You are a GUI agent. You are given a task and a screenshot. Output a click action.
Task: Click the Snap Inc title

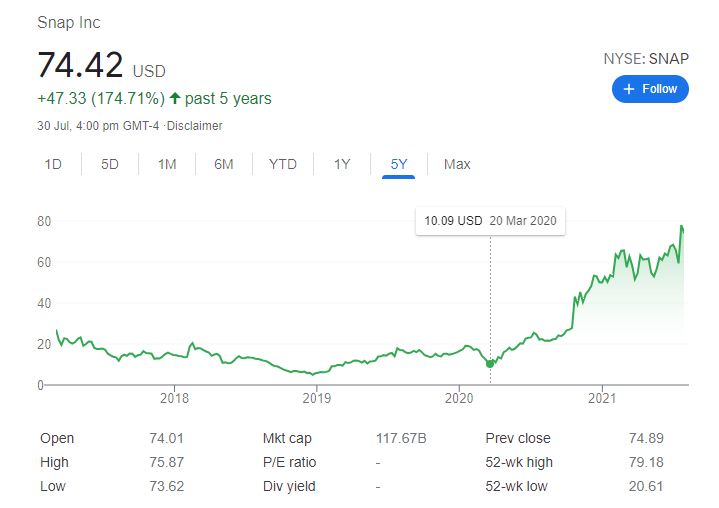click(69, 22)
